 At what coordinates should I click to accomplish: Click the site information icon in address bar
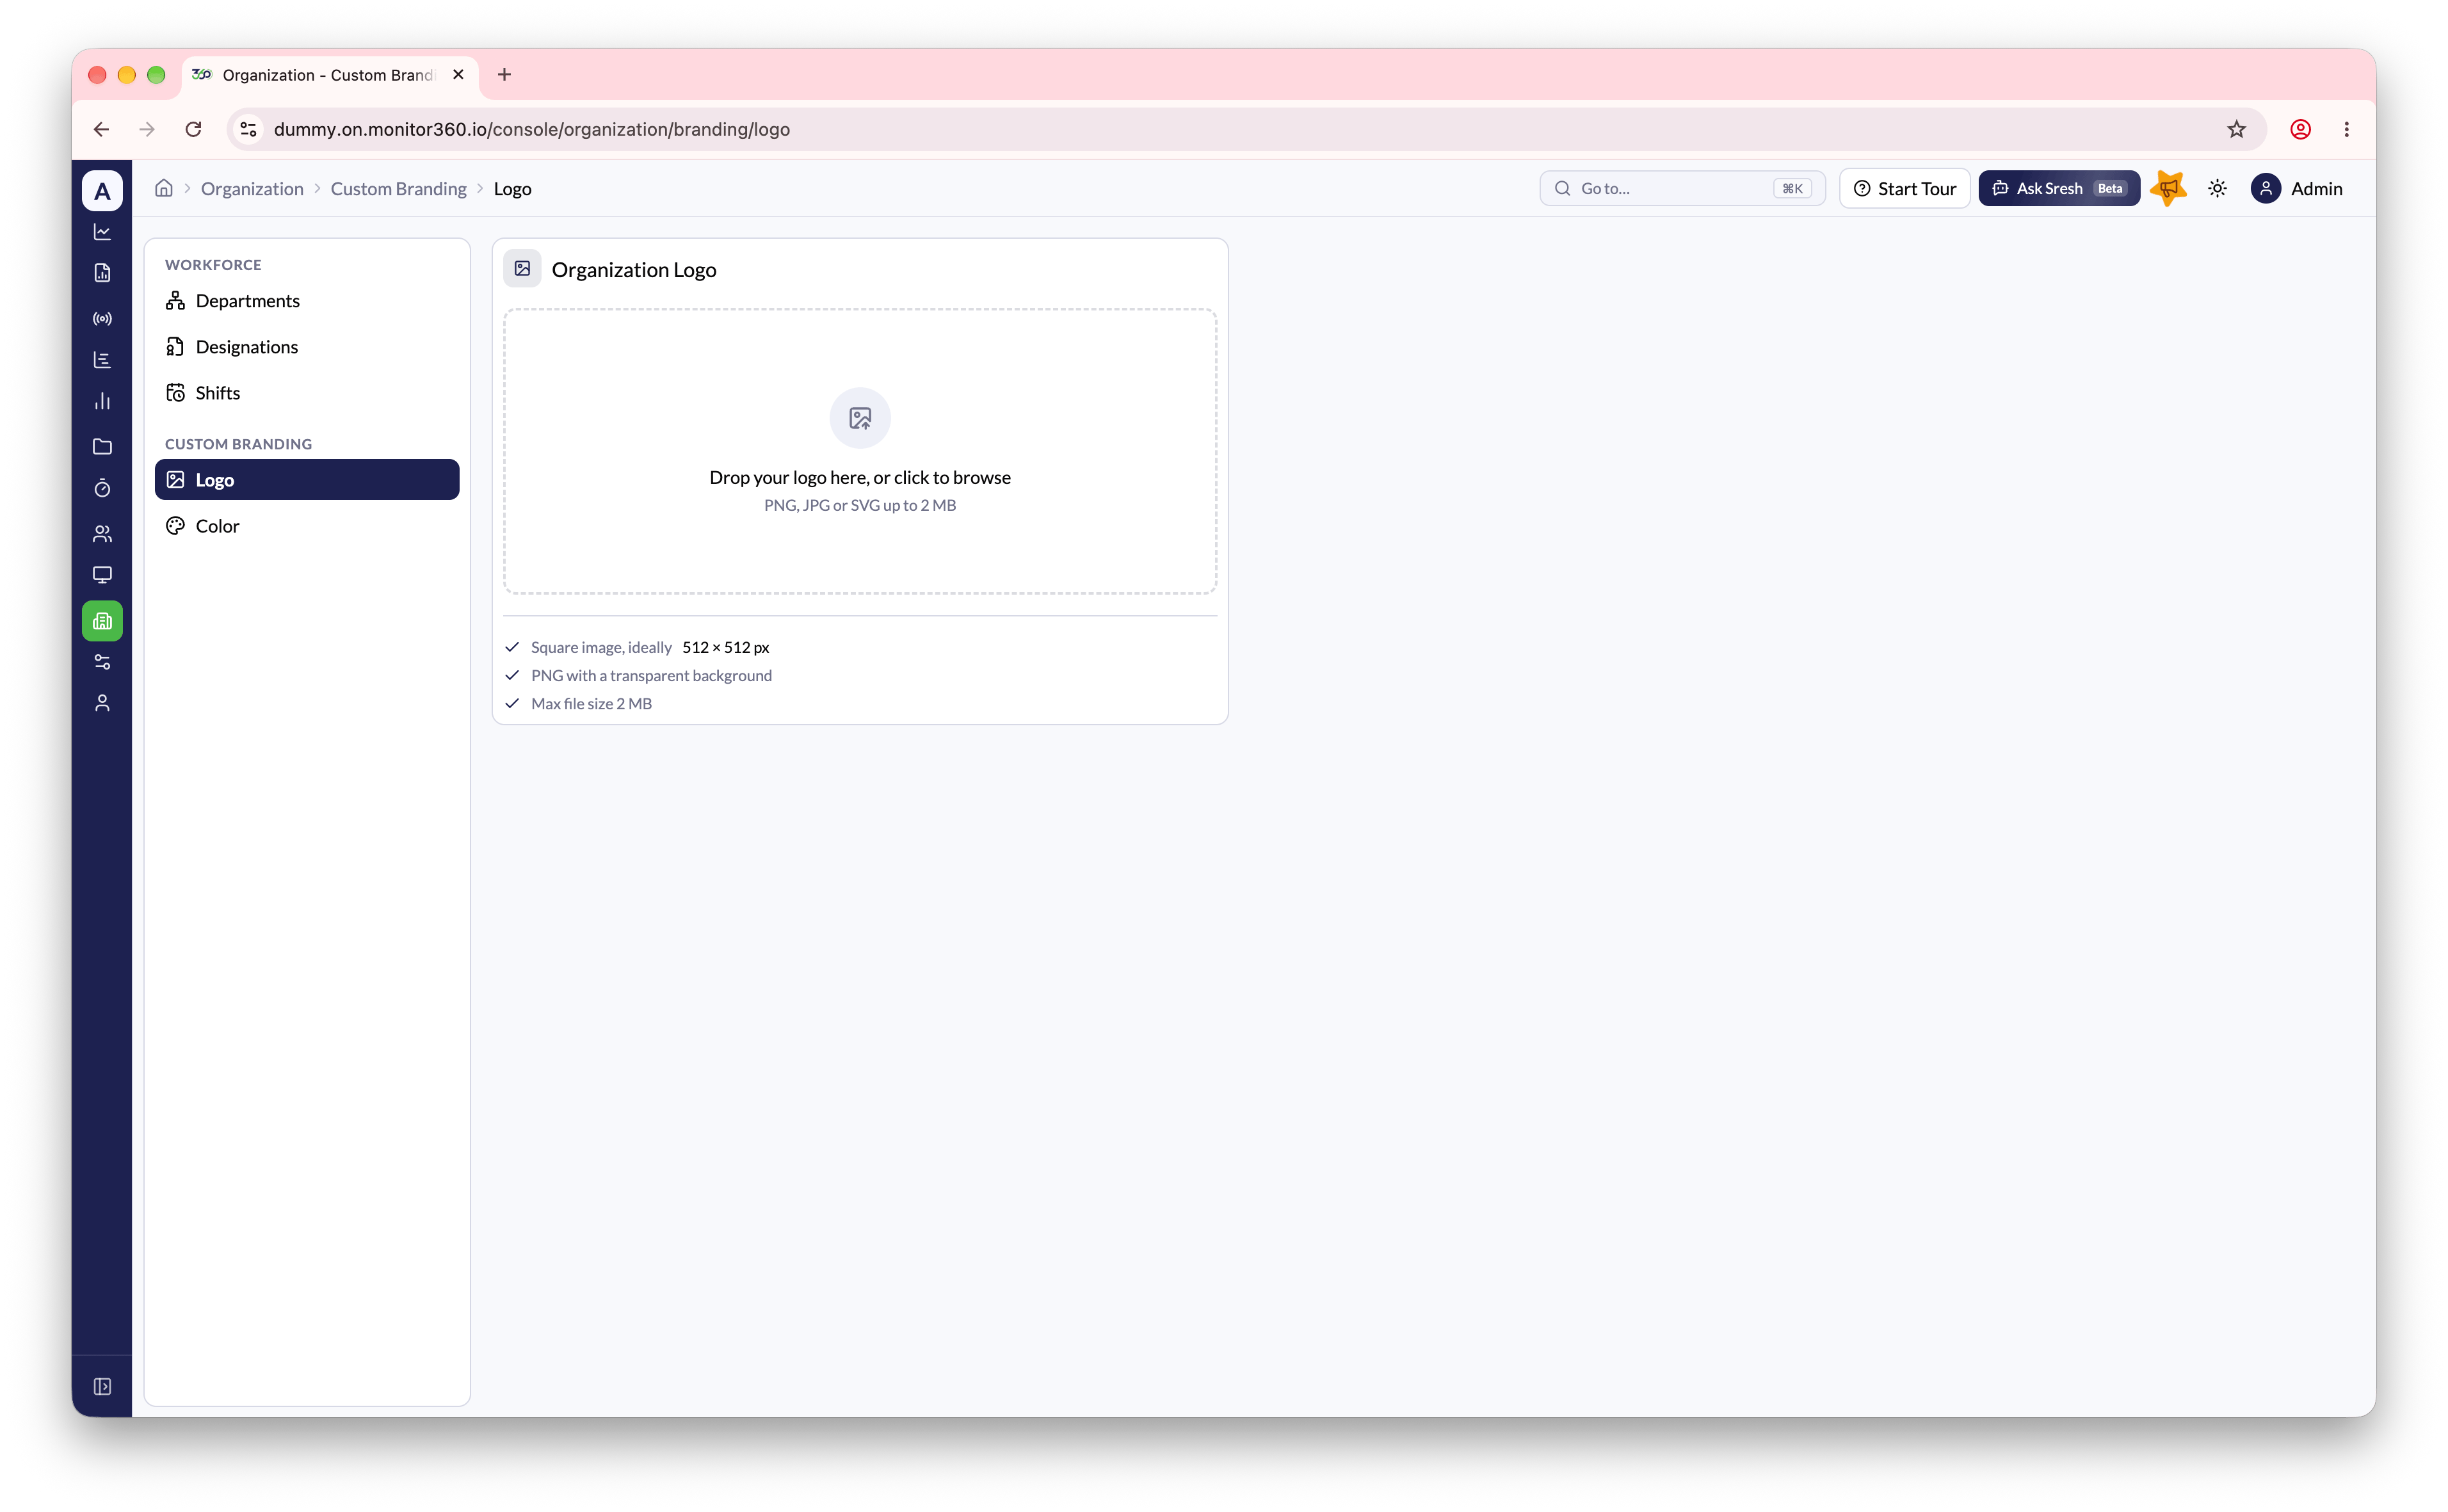click(x=249, y=129)
